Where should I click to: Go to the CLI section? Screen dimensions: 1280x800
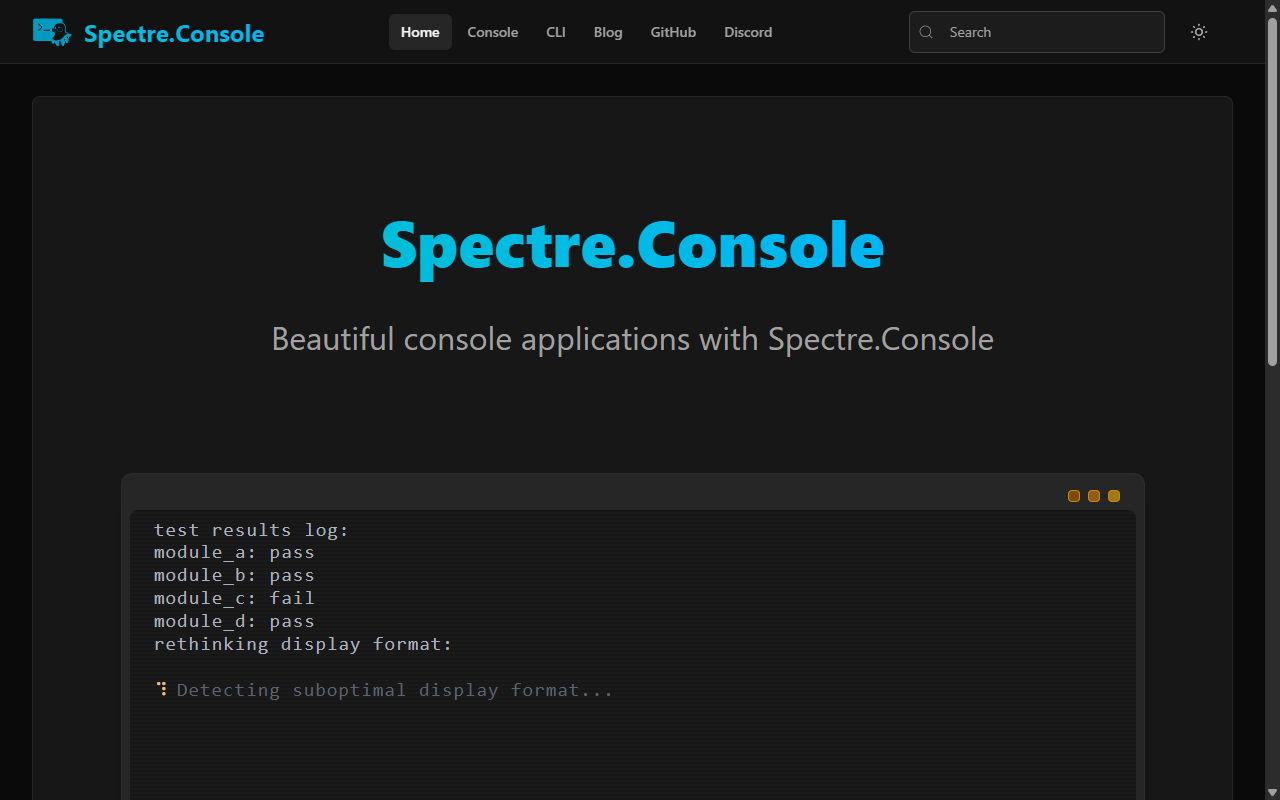coord(556,32)
